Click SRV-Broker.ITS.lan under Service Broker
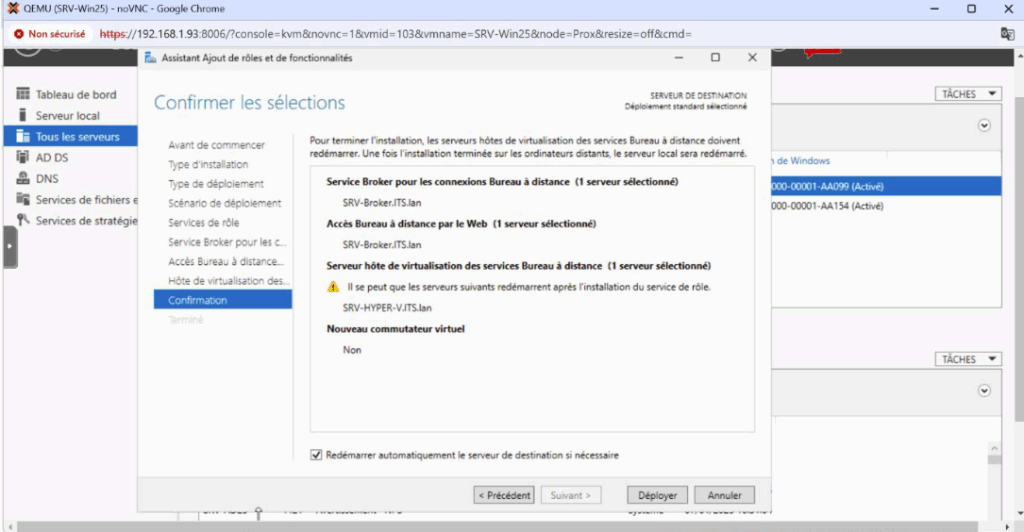The height and width of the screenshot is (532, 1024). tap(382, 203)
